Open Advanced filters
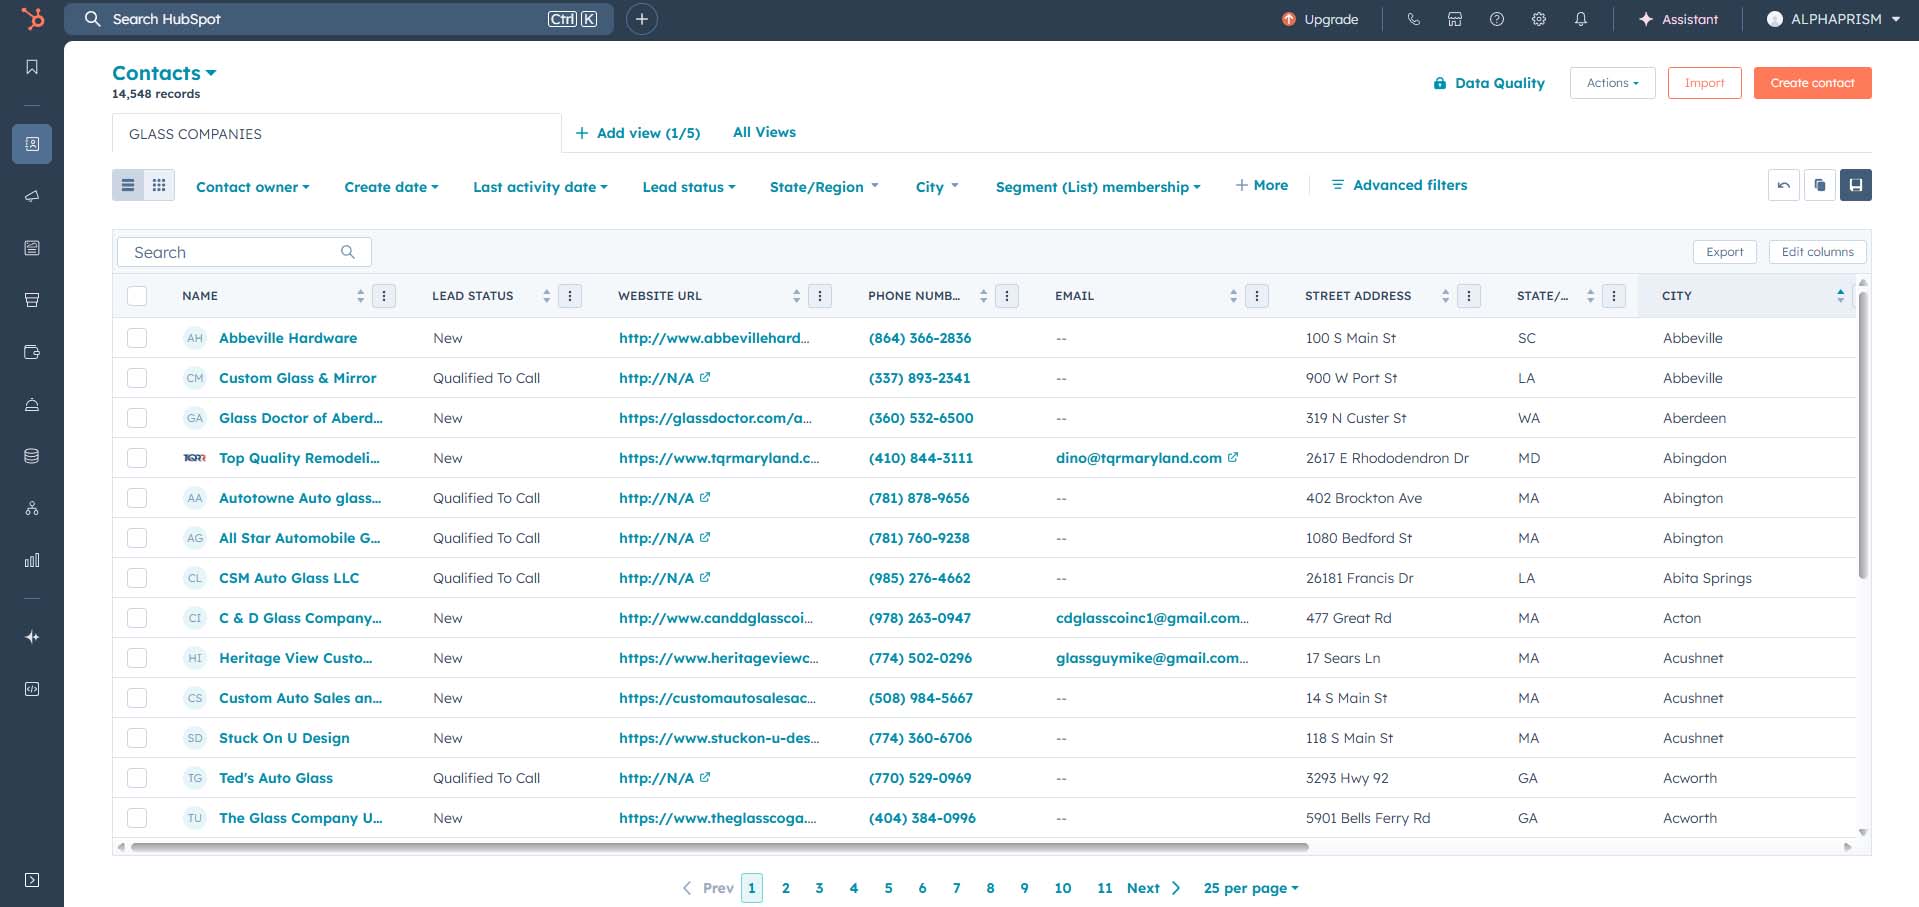The height and width of the screenshot is (907, 1919). 1399,185
